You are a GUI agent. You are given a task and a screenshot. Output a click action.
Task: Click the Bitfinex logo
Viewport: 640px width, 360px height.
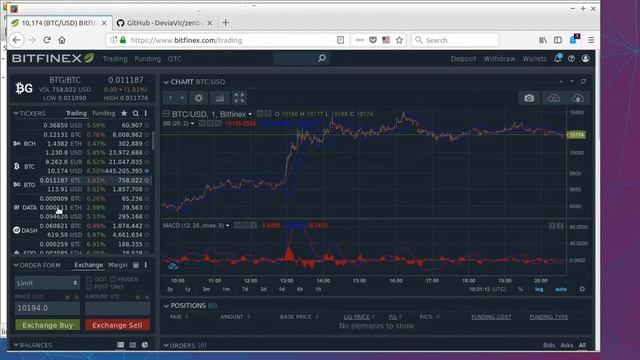(53, 59)
